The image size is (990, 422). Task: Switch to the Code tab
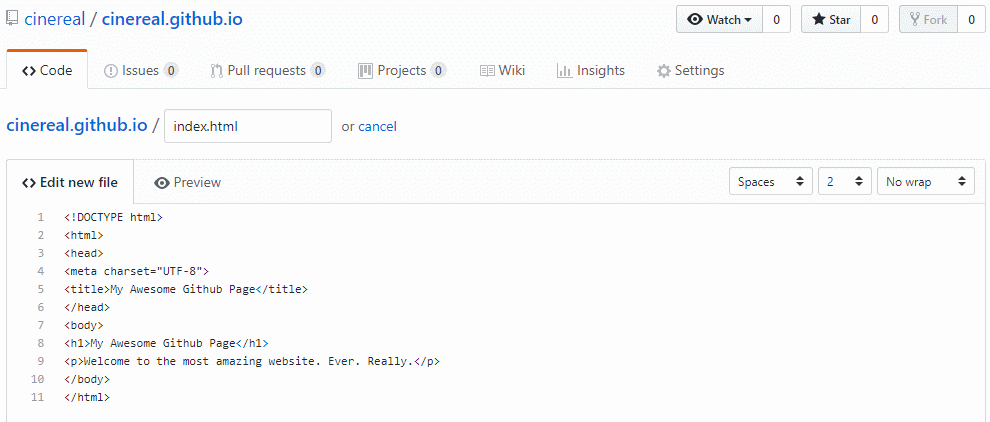click(47, 70)
